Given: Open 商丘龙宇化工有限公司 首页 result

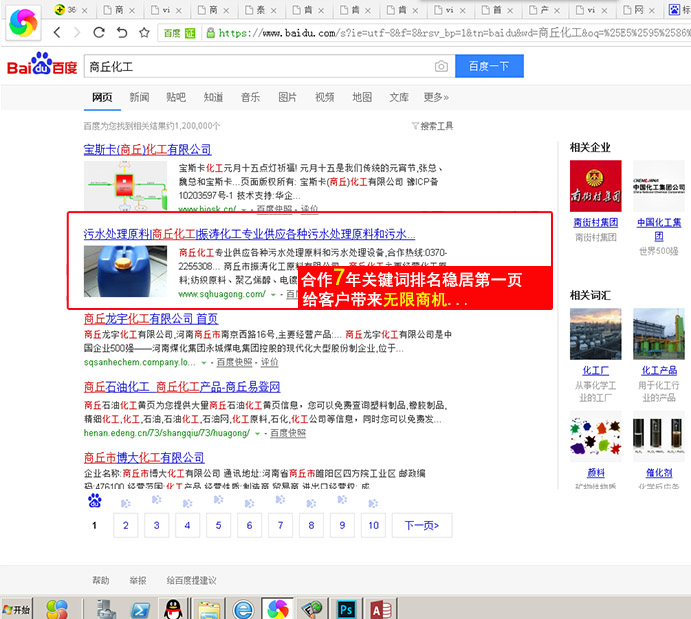Looking at the screenshot, I should point(151,319).
